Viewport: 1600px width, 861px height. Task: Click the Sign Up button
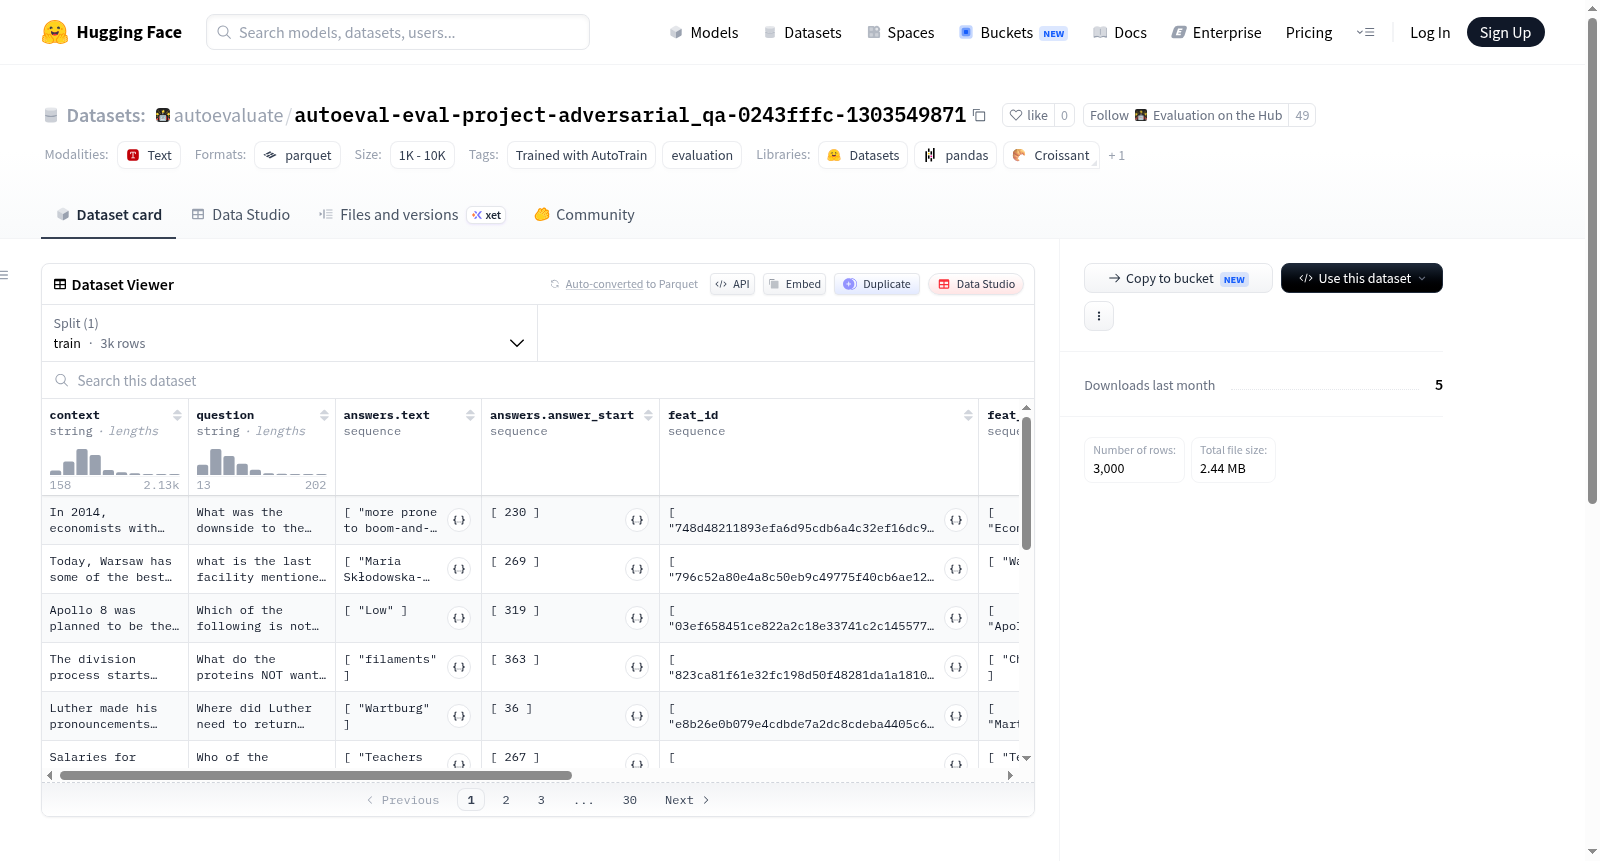(x=1505, y=32)
